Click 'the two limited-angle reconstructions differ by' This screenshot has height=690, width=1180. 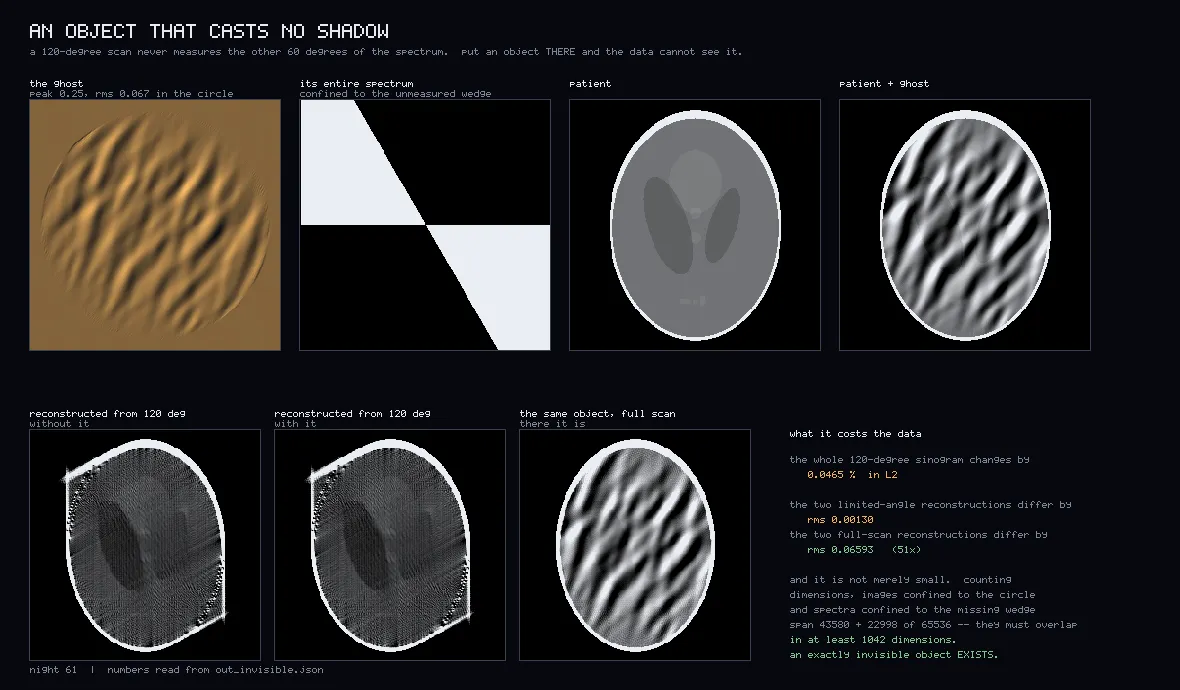point(931,505)
